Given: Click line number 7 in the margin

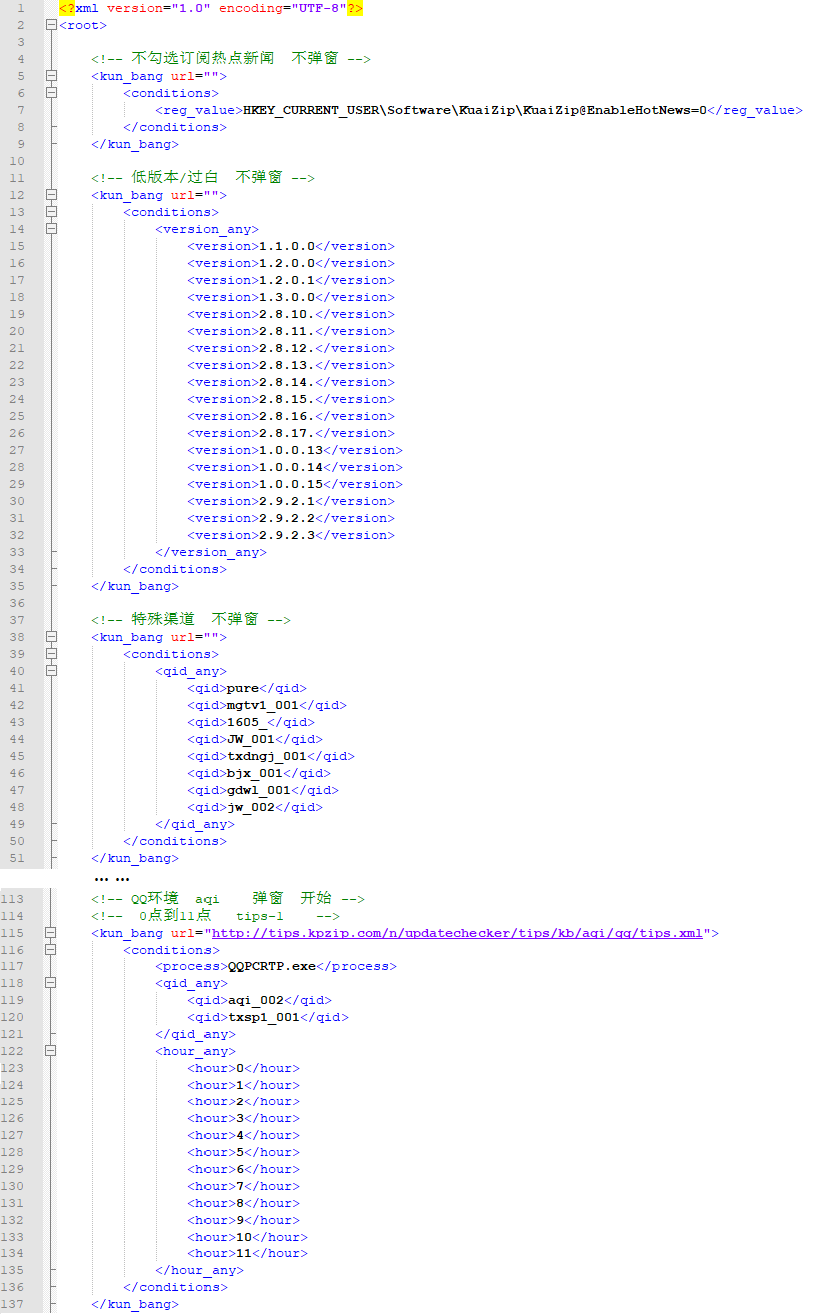Looking at the screenshot, I should [x=20, y=110].
